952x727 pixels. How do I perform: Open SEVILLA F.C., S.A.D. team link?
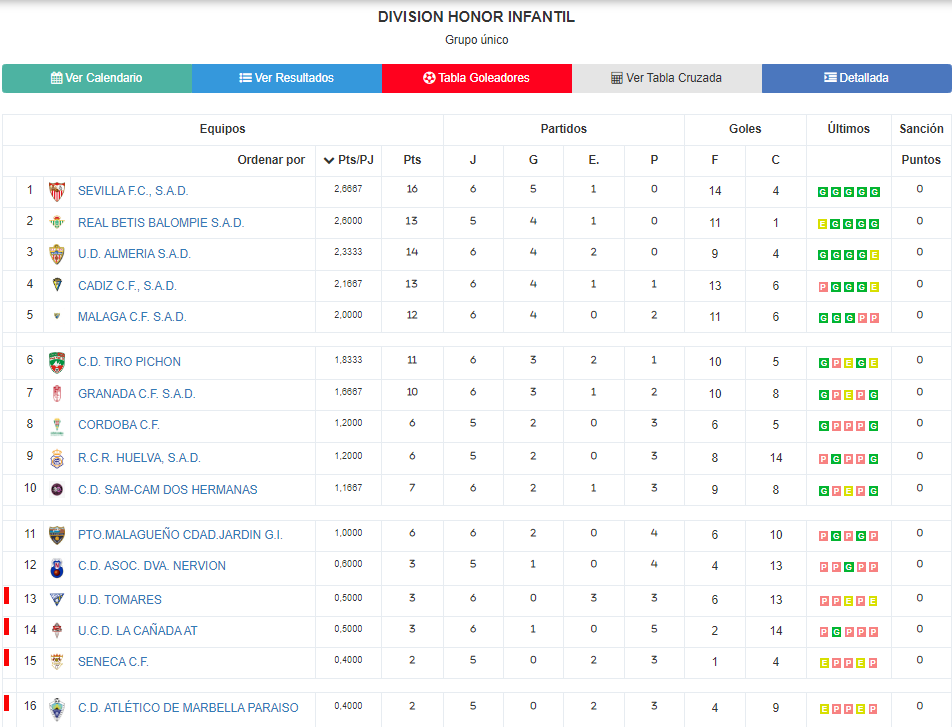click(133, 191)
